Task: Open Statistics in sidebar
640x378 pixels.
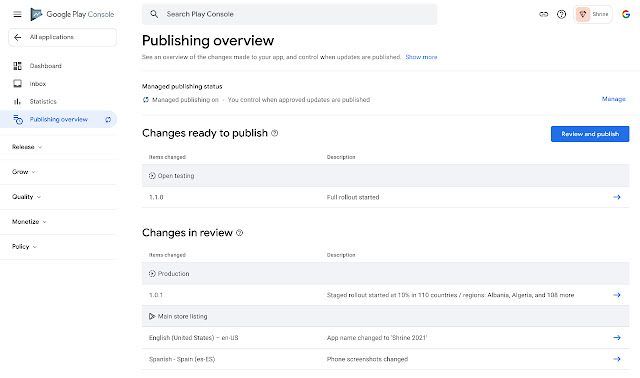Action: pos(43,101)
